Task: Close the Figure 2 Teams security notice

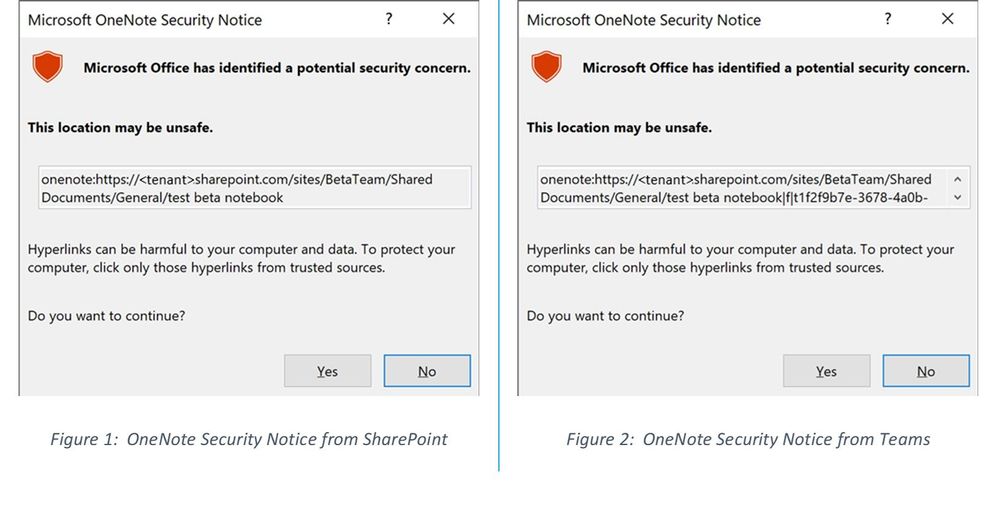Action: pos(948,19)
